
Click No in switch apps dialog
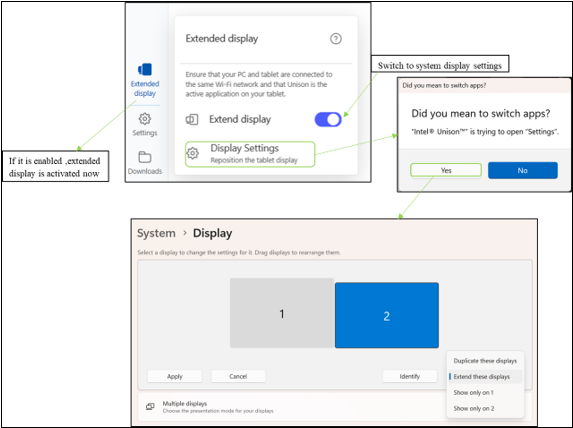point(523,170)
